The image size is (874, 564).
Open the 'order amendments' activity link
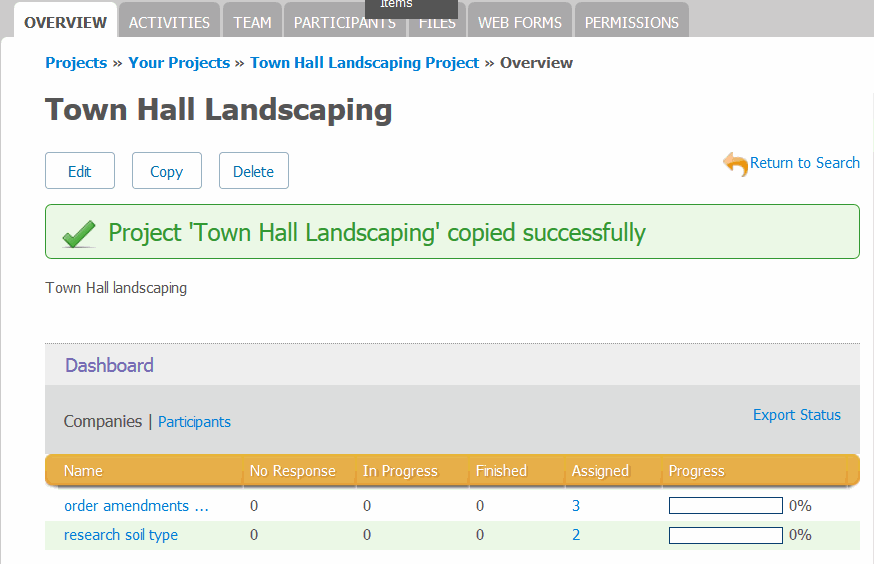[136, 506]
